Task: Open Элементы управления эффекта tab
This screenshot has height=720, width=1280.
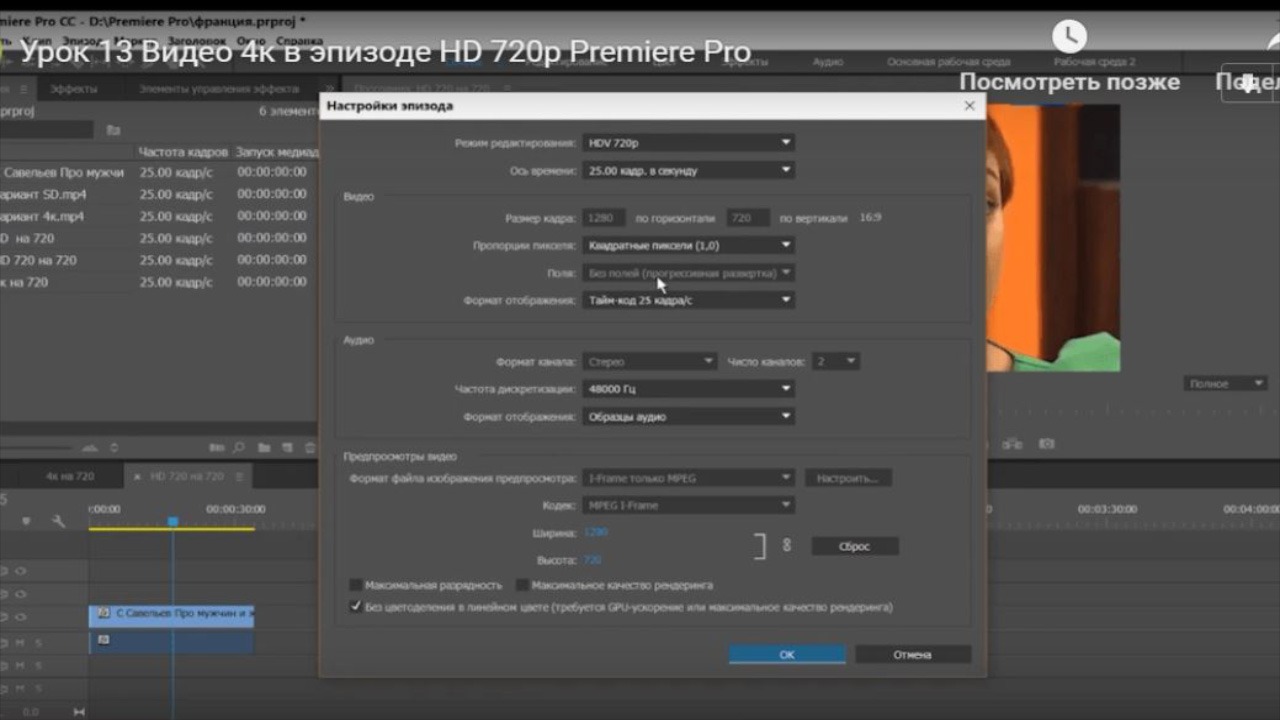Action: click(x=218, y=89)
